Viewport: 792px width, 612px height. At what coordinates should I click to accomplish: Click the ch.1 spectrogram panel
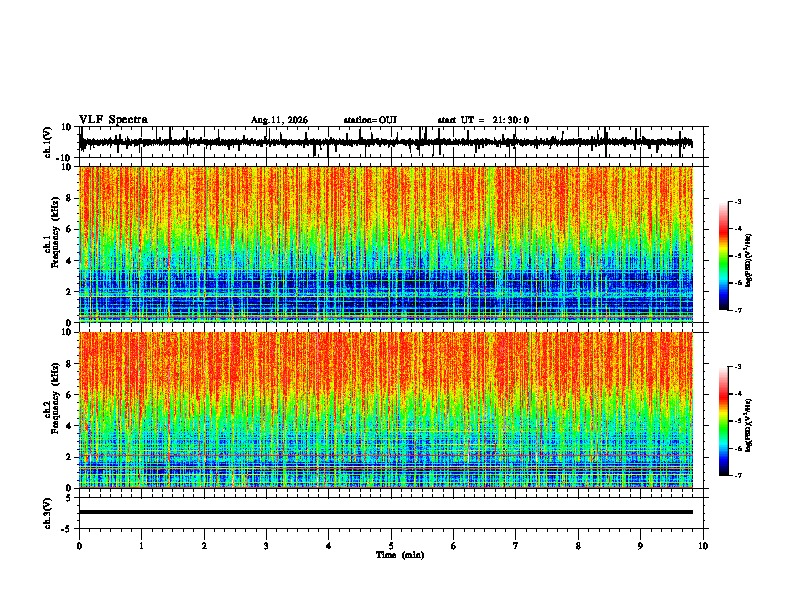pyautogui.click(x=386, y=244)
